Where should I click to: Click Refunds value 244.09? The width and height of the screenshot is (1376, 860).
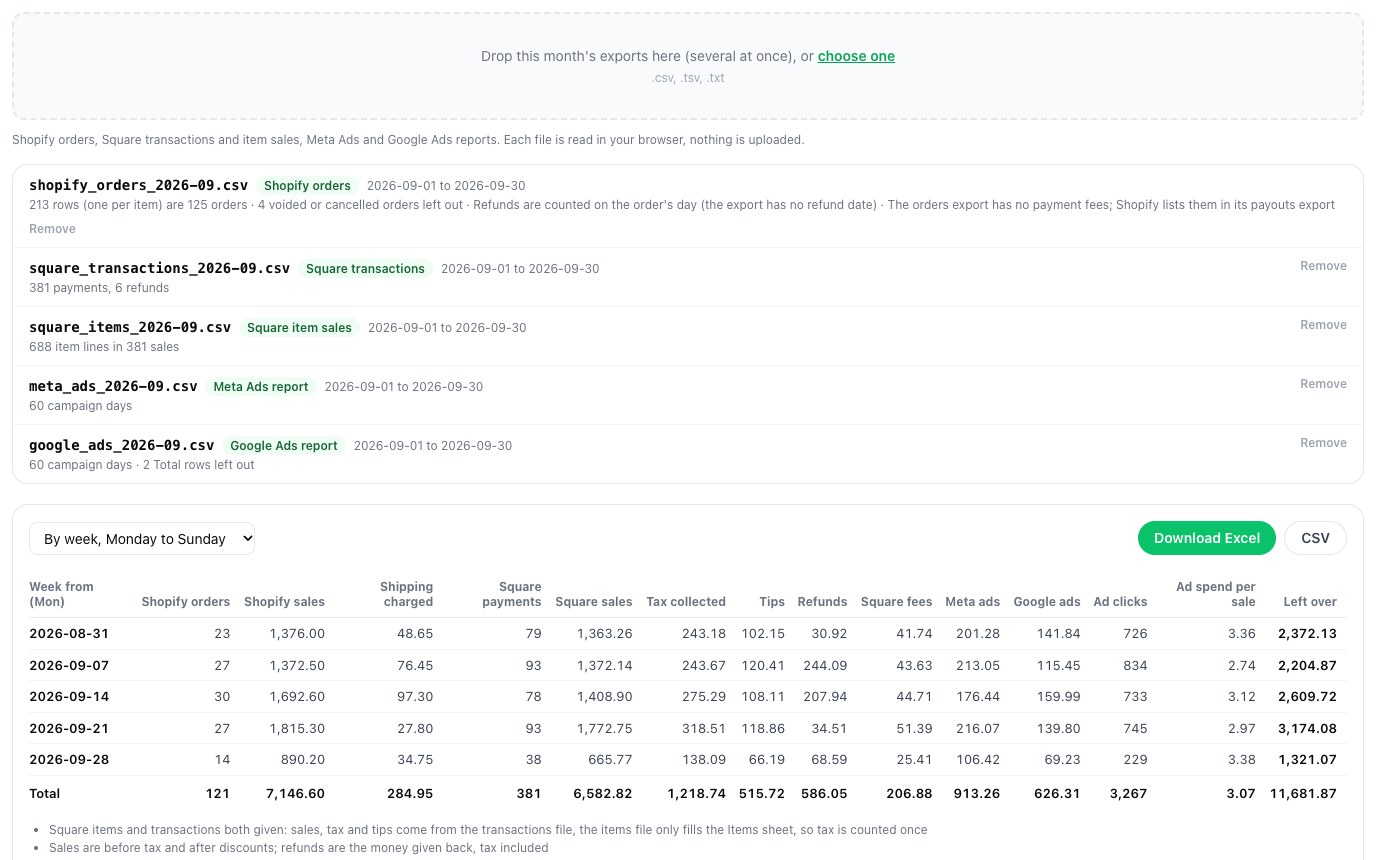click(826, 666)
